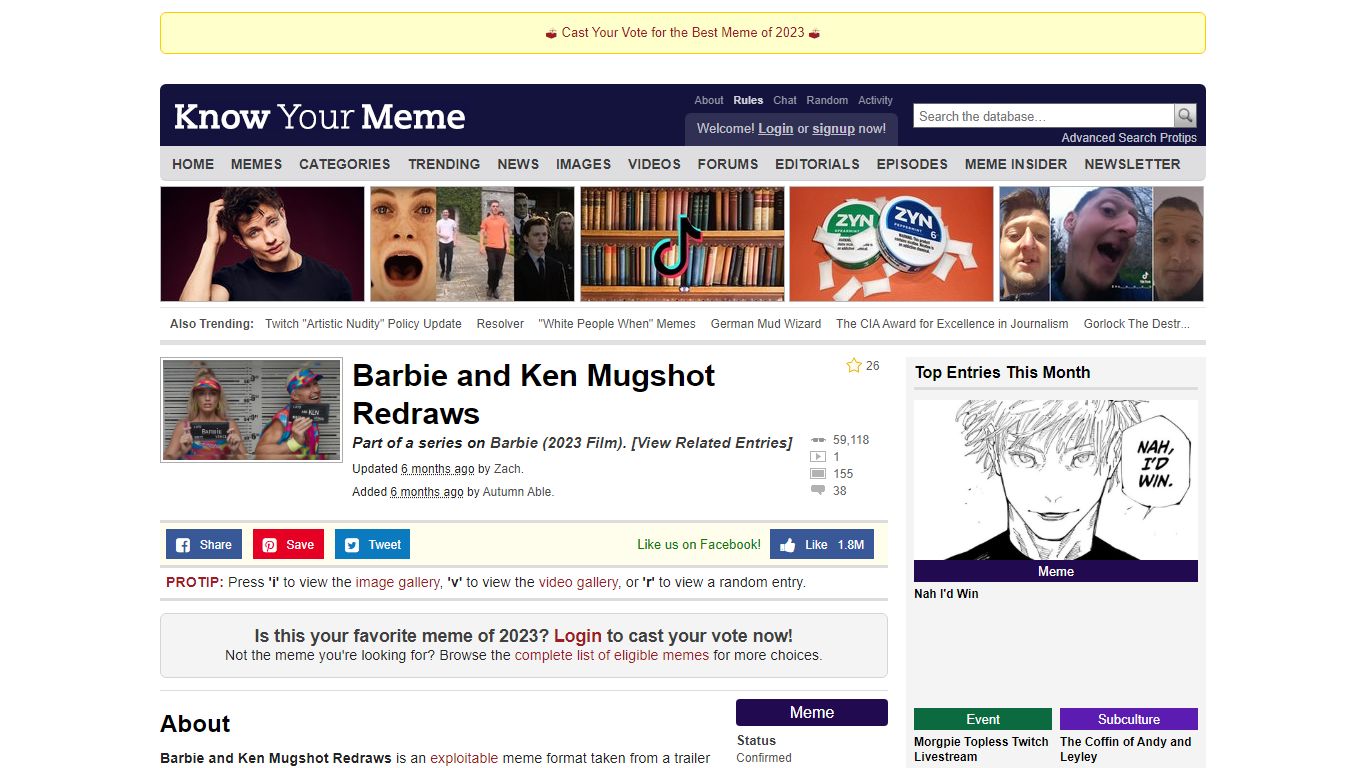
Task: Open the ZYN pouches trending thumbnail
Action: (892, 244)
